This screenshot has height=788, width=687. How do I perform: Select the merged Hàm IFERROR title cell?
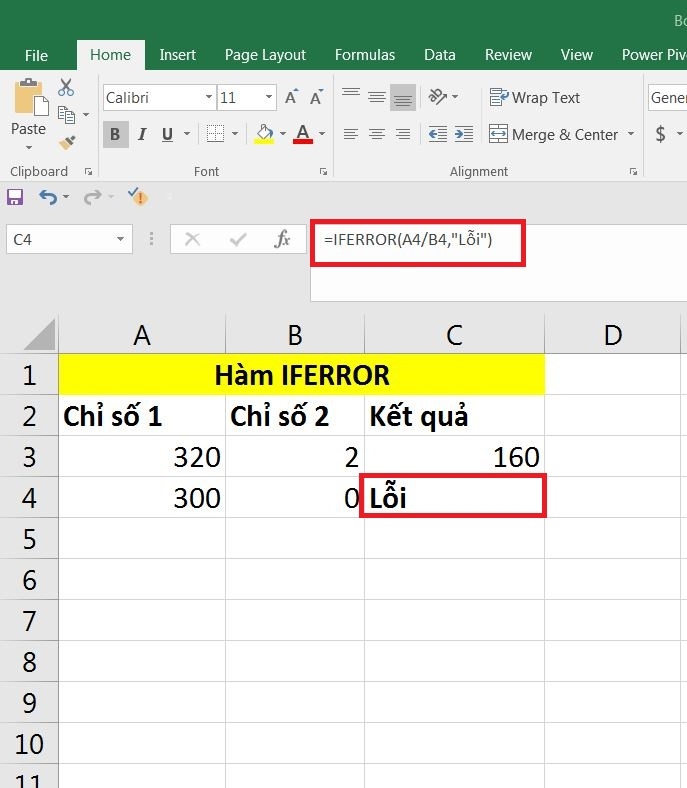click(302, 374)
